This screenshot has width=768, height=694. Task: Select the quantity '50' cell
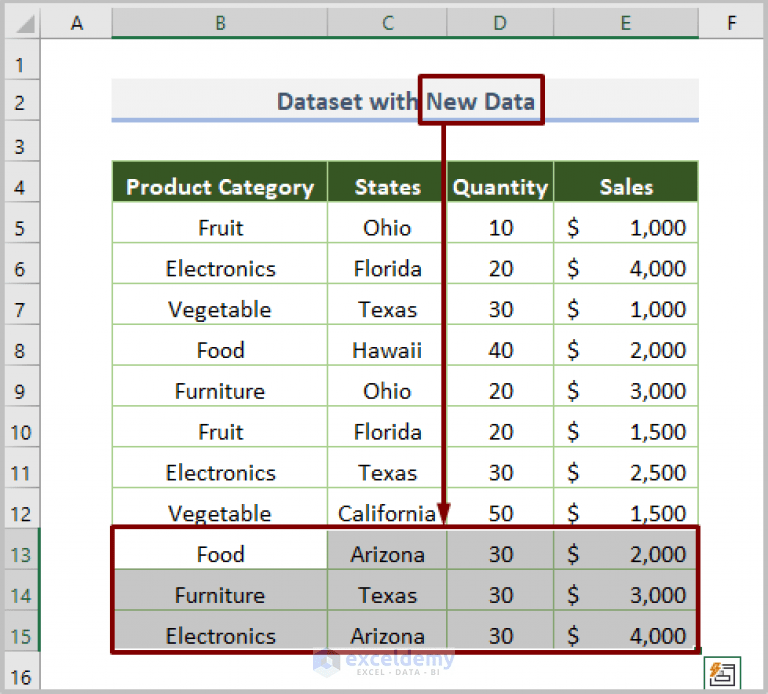point(500,508)
